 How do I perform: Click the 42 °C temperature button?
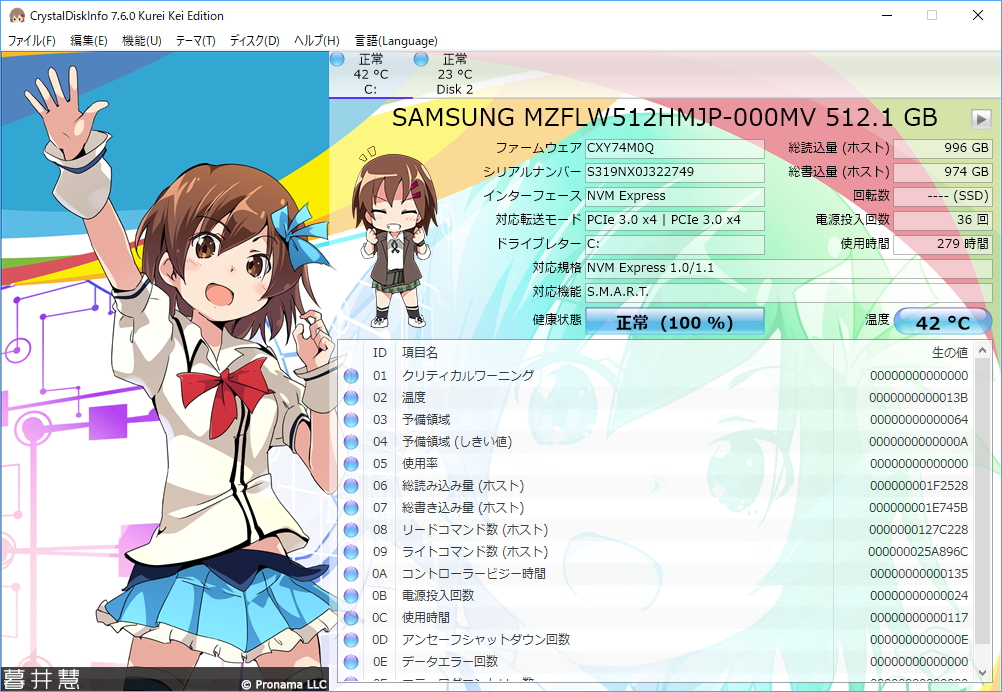click(943, 322)
